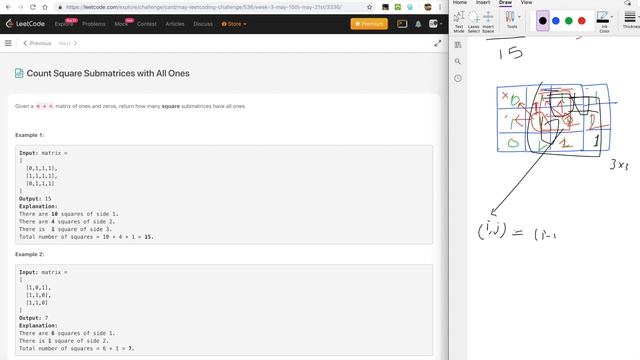Go to the Previous problem
Viewport: 640px width, 360px height.
tap(37, 43)
